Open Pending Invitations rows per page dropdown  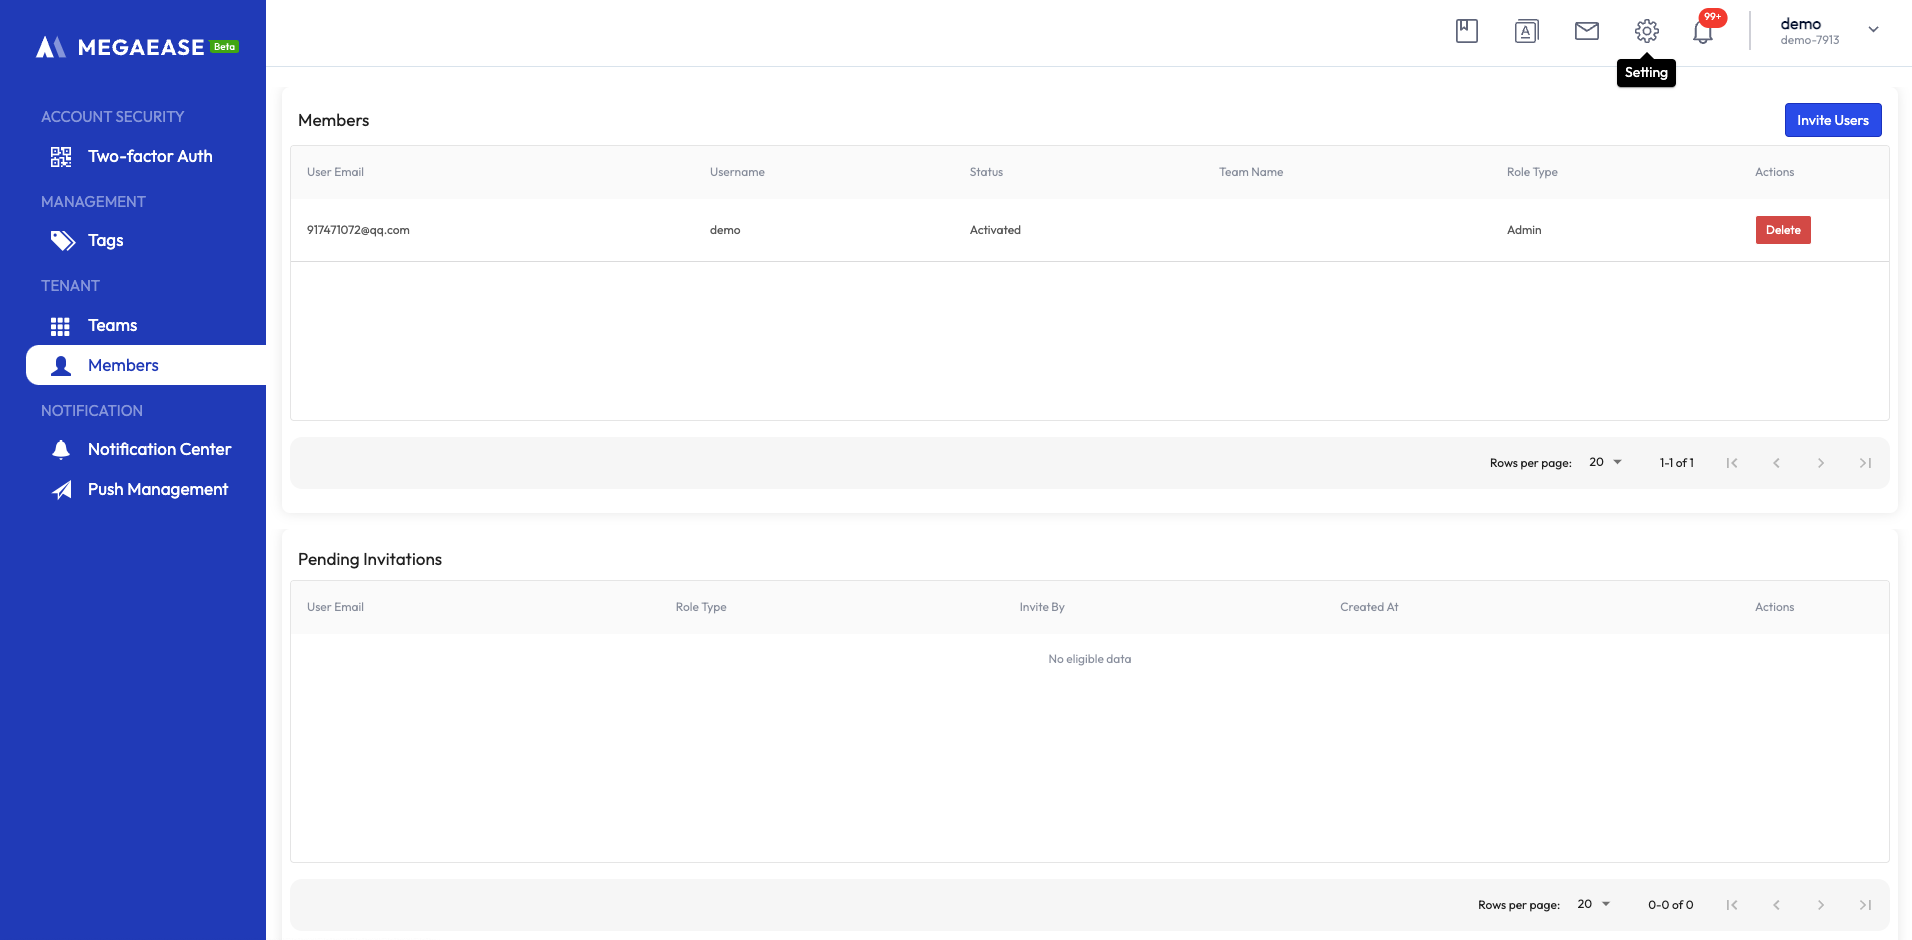(1593, 904)
